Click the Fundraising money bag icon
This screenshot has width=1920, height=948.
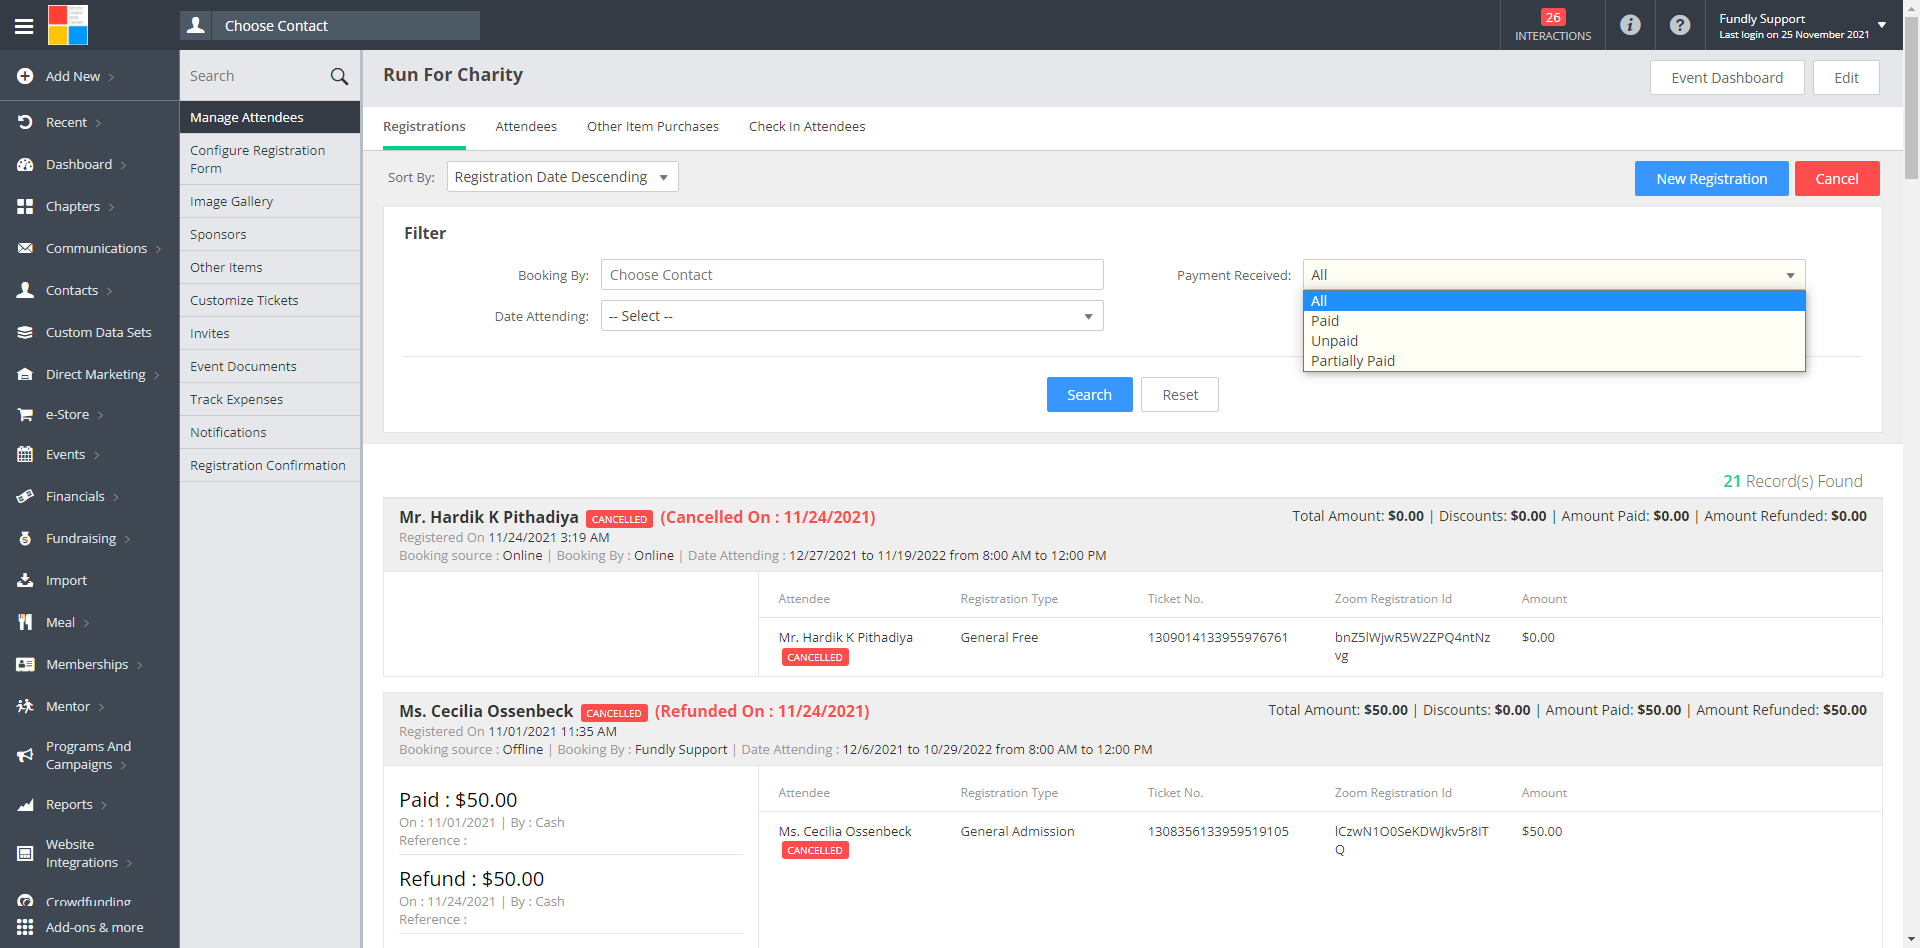pos(25,538)
